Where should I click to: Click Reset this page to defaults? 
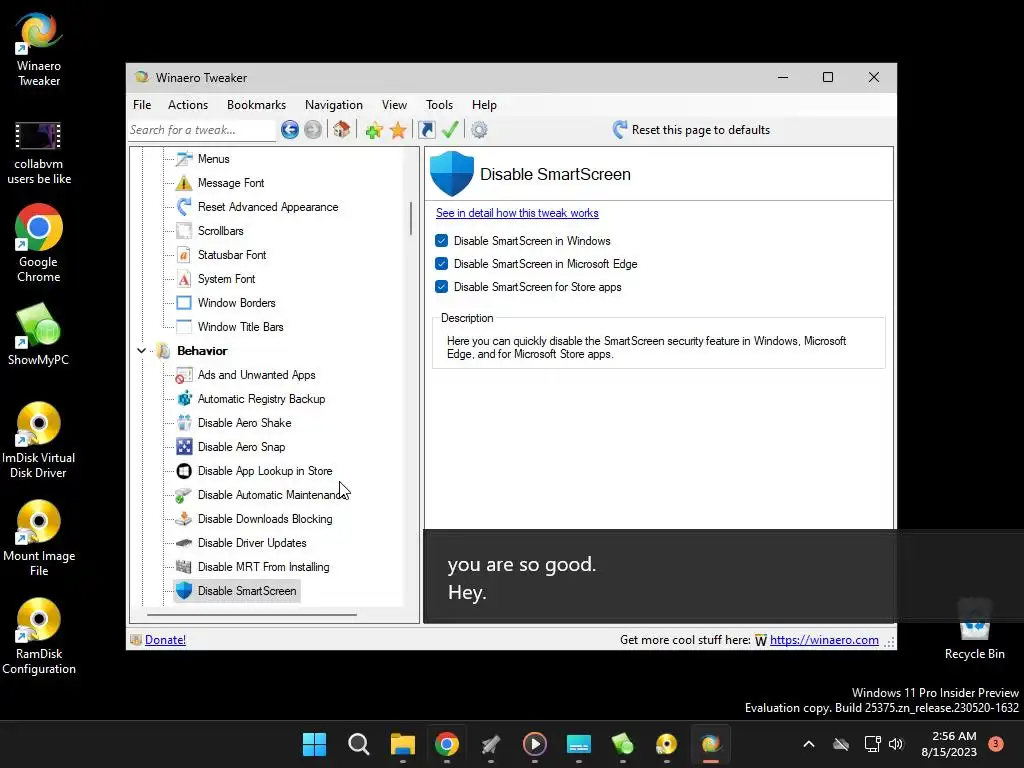point(692,130)
